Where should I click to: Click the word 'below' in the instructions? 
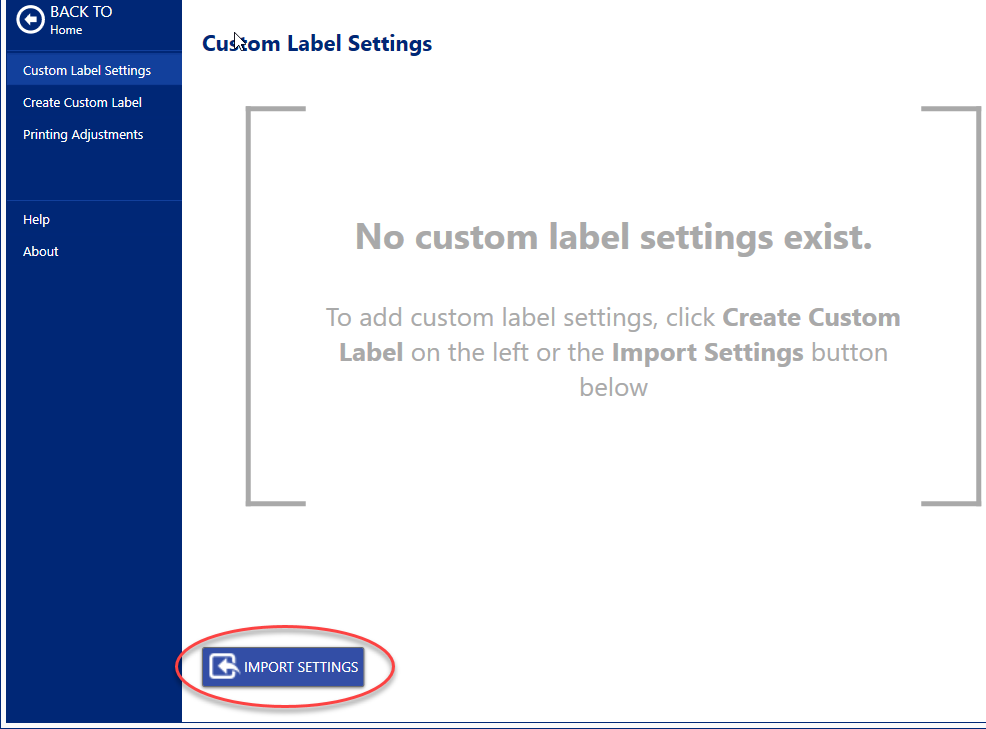pyautogui.click(x=613, y=388)
